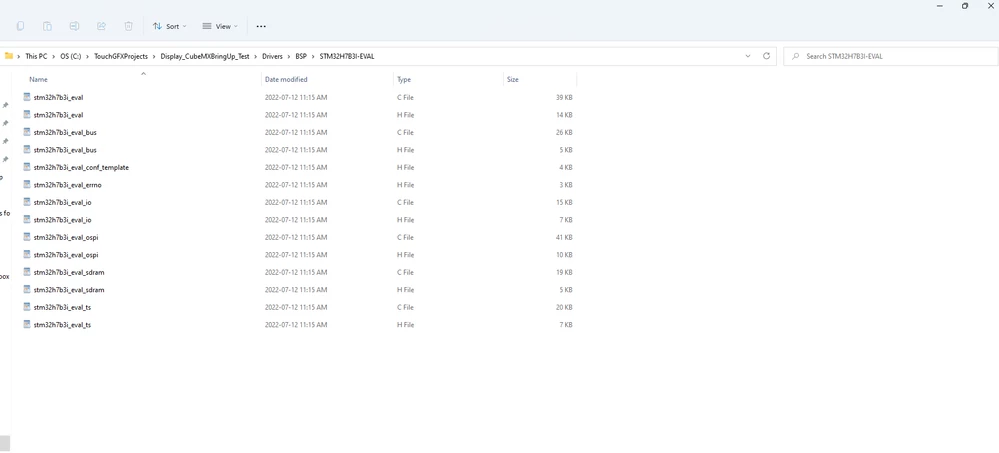Screen dimensions: 999x453
Task: Click file icon of 15 KB io file
Action: click(27, 201)
